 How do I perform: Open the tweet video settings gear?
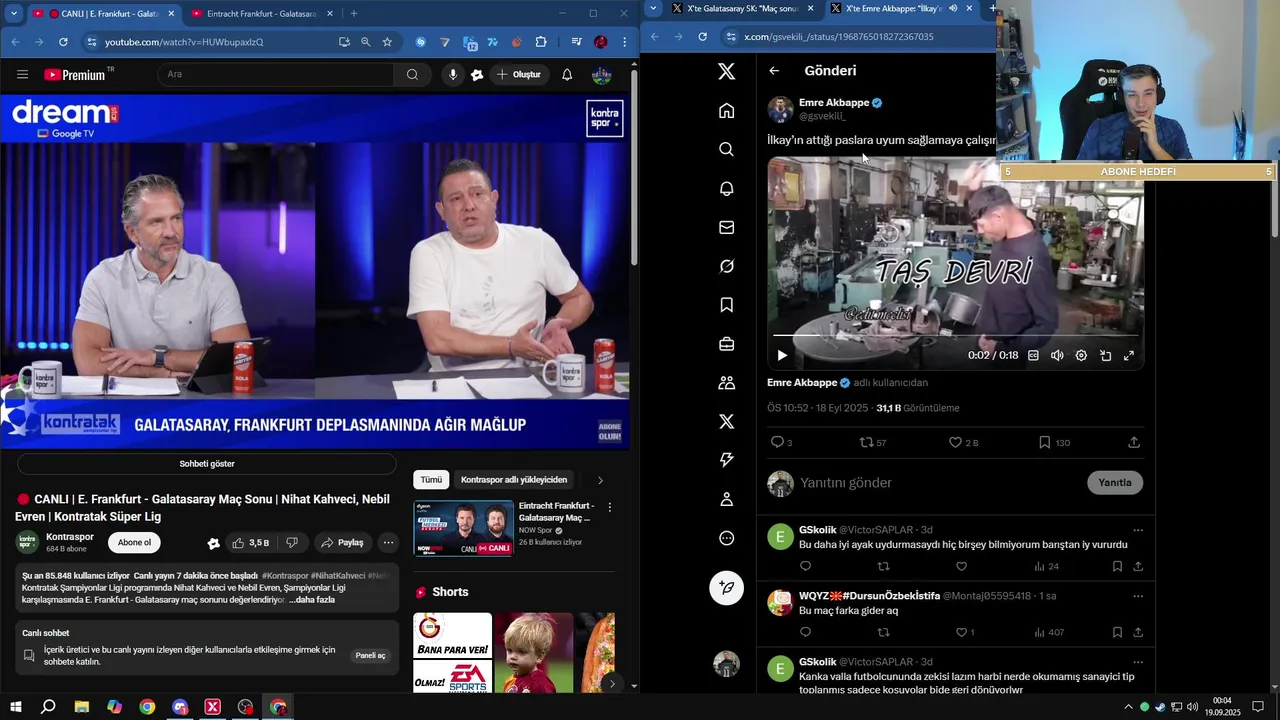pos(1081,355)
